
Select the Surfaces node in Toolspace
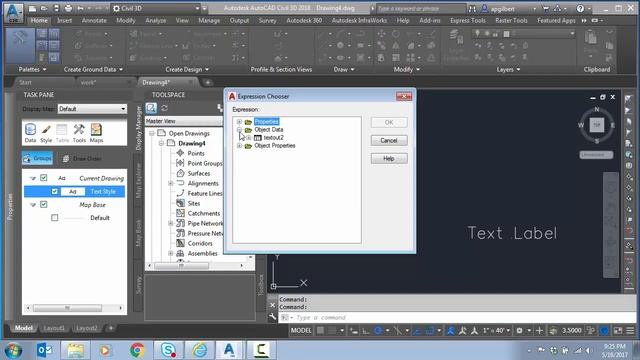click(198, 173)
